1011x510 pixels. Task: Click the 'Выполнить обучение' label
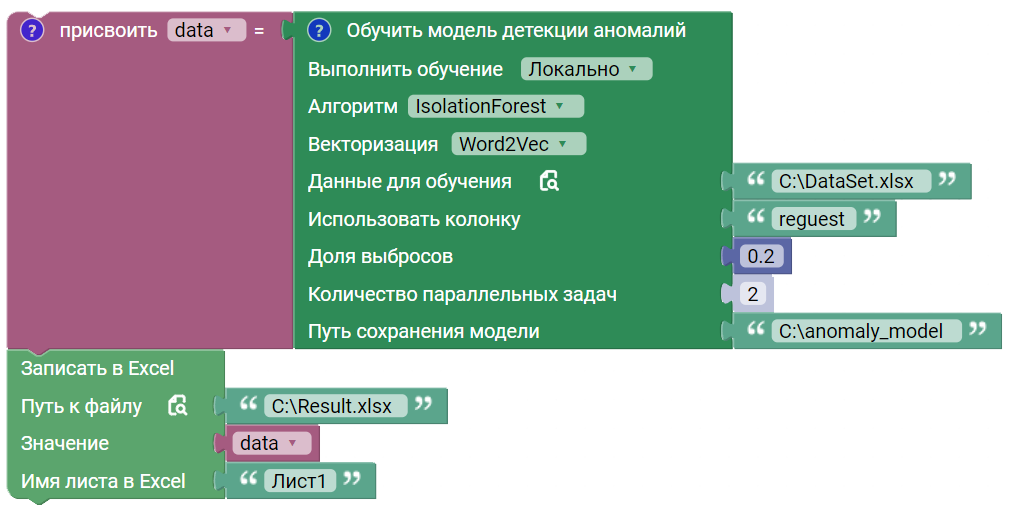(x=405, y=69)
